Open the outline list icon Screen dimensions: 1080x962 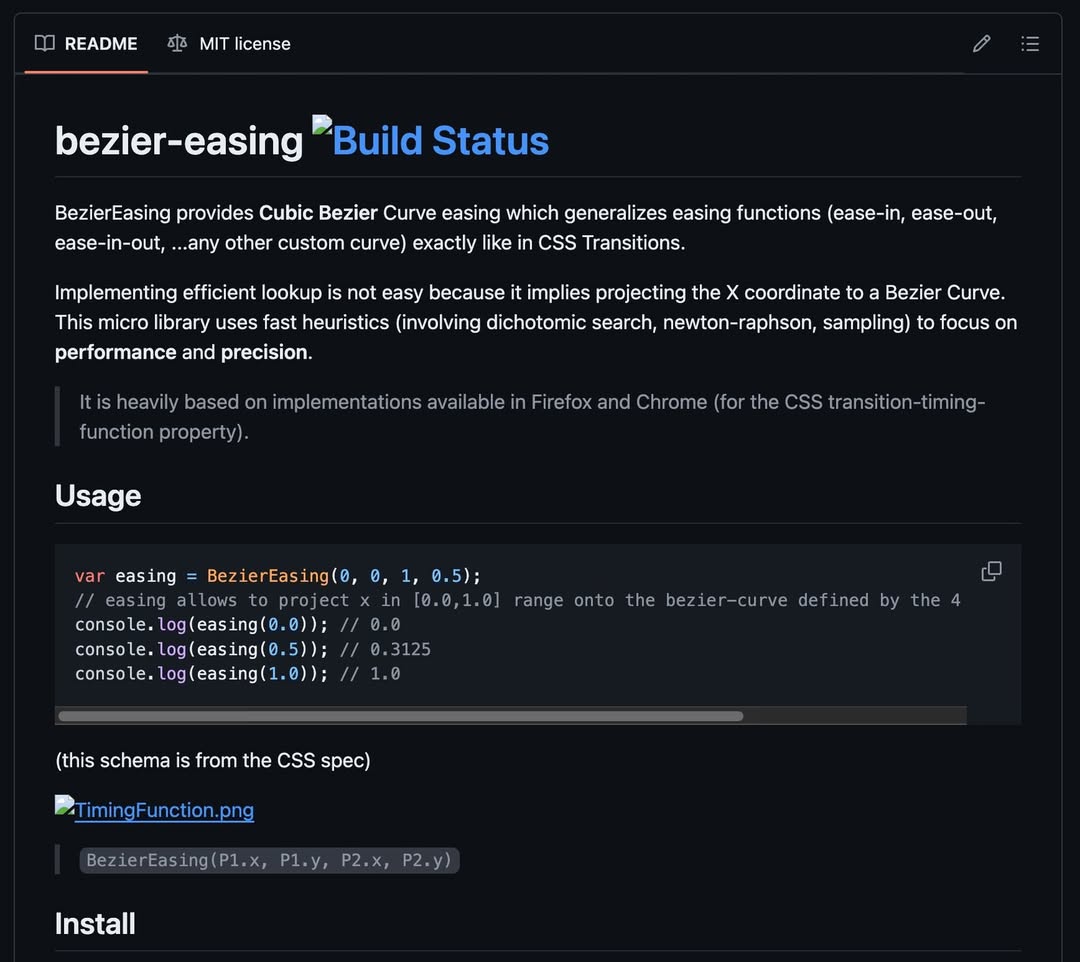tap(1030, 44)
